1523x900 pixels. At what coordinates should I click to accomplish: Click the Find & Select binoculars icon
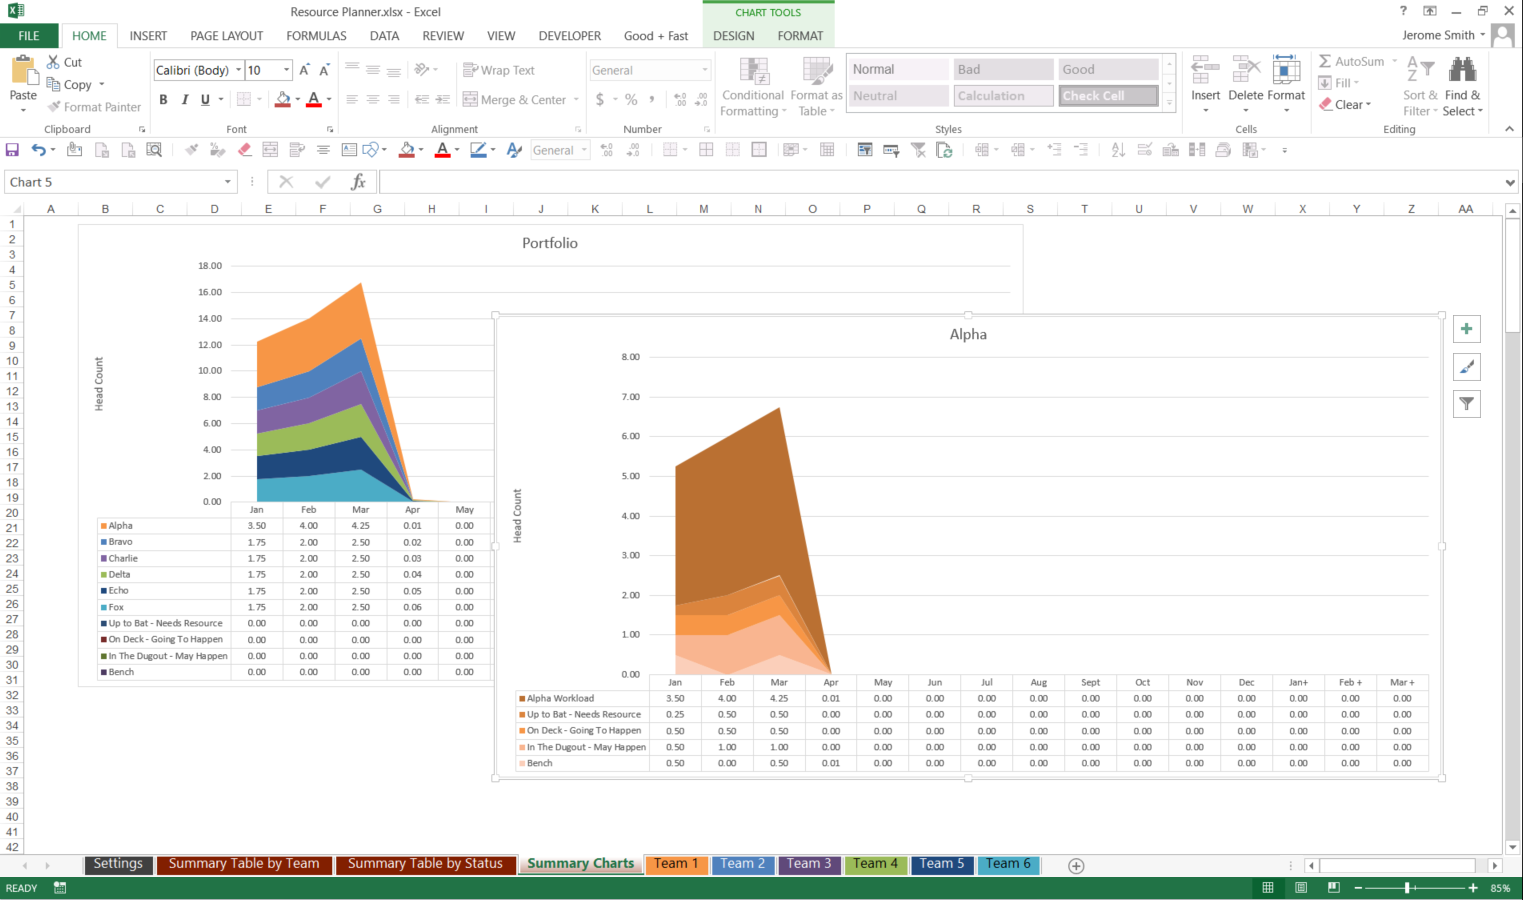[1462, 70]
